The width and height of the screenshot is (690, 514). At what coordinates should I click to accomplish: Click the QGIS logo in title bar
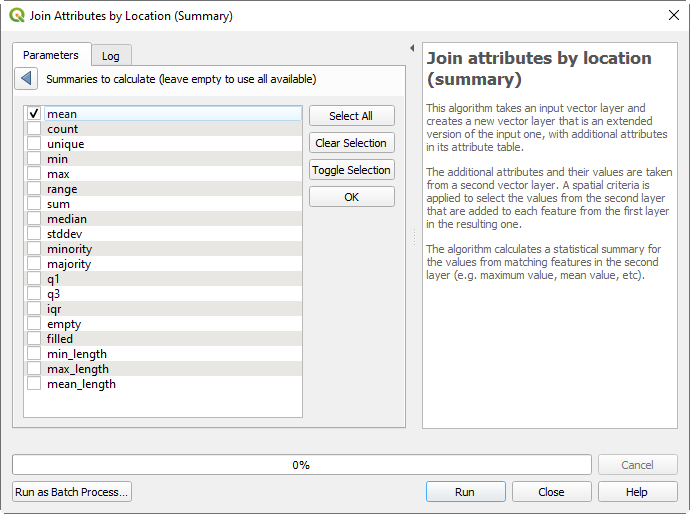click(17, 15)
